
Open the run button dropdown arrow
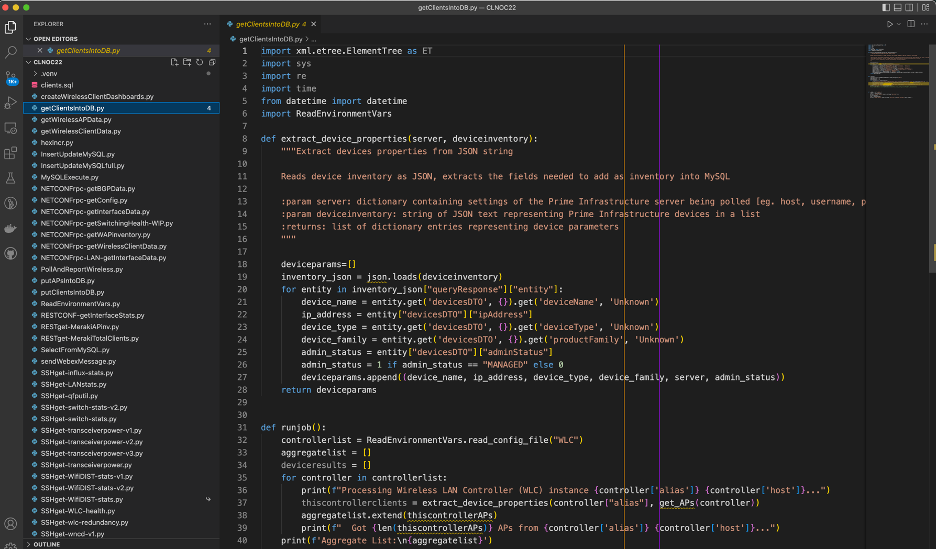(x=898, y=24)
